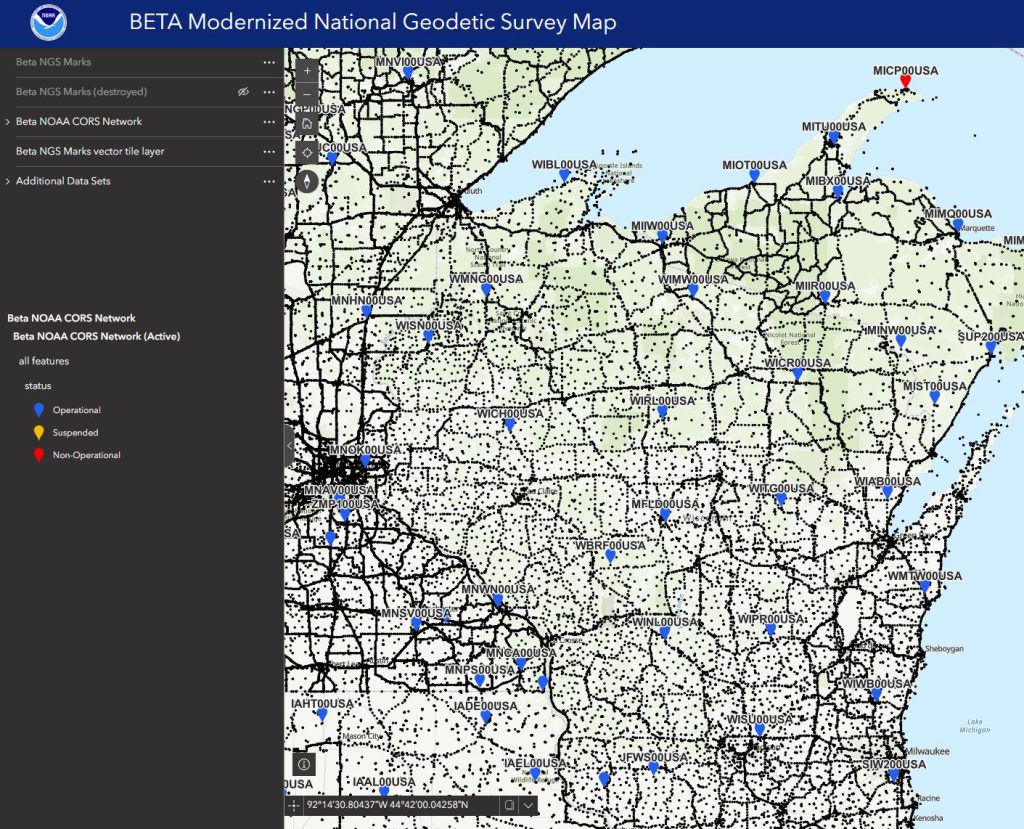Click the MNOK00USA station marker

click(365, 461)
